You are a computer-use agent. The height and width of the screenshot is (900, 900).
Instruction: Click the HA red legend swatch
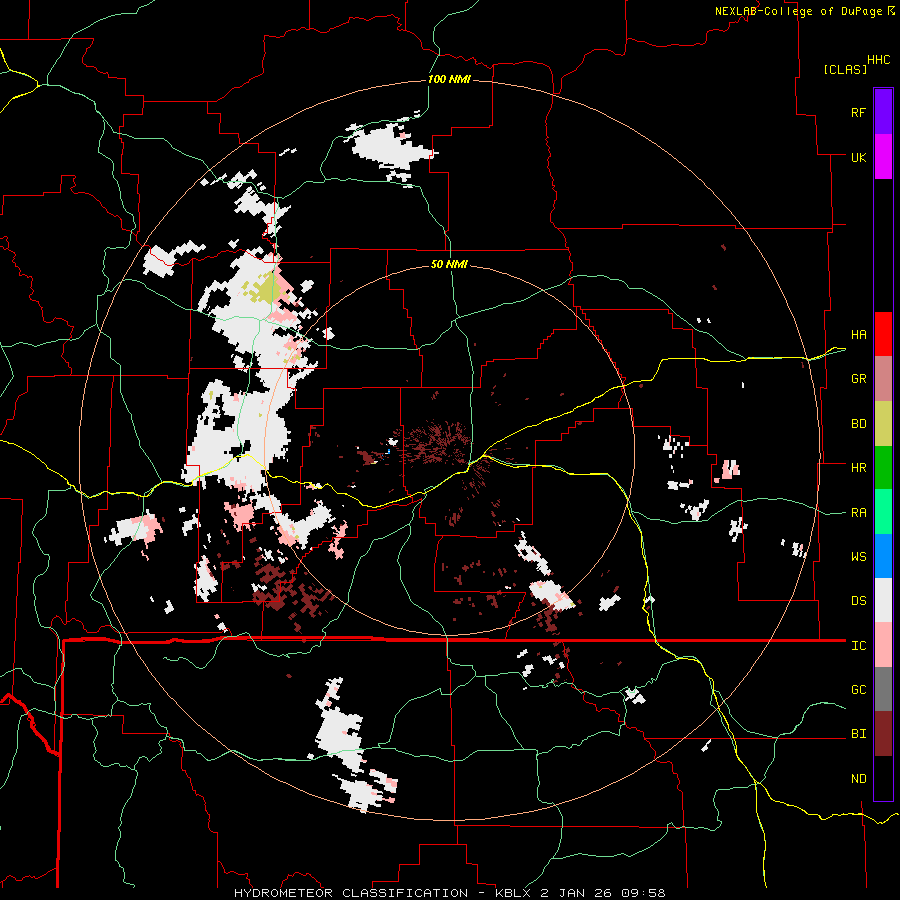pos(883,334)
